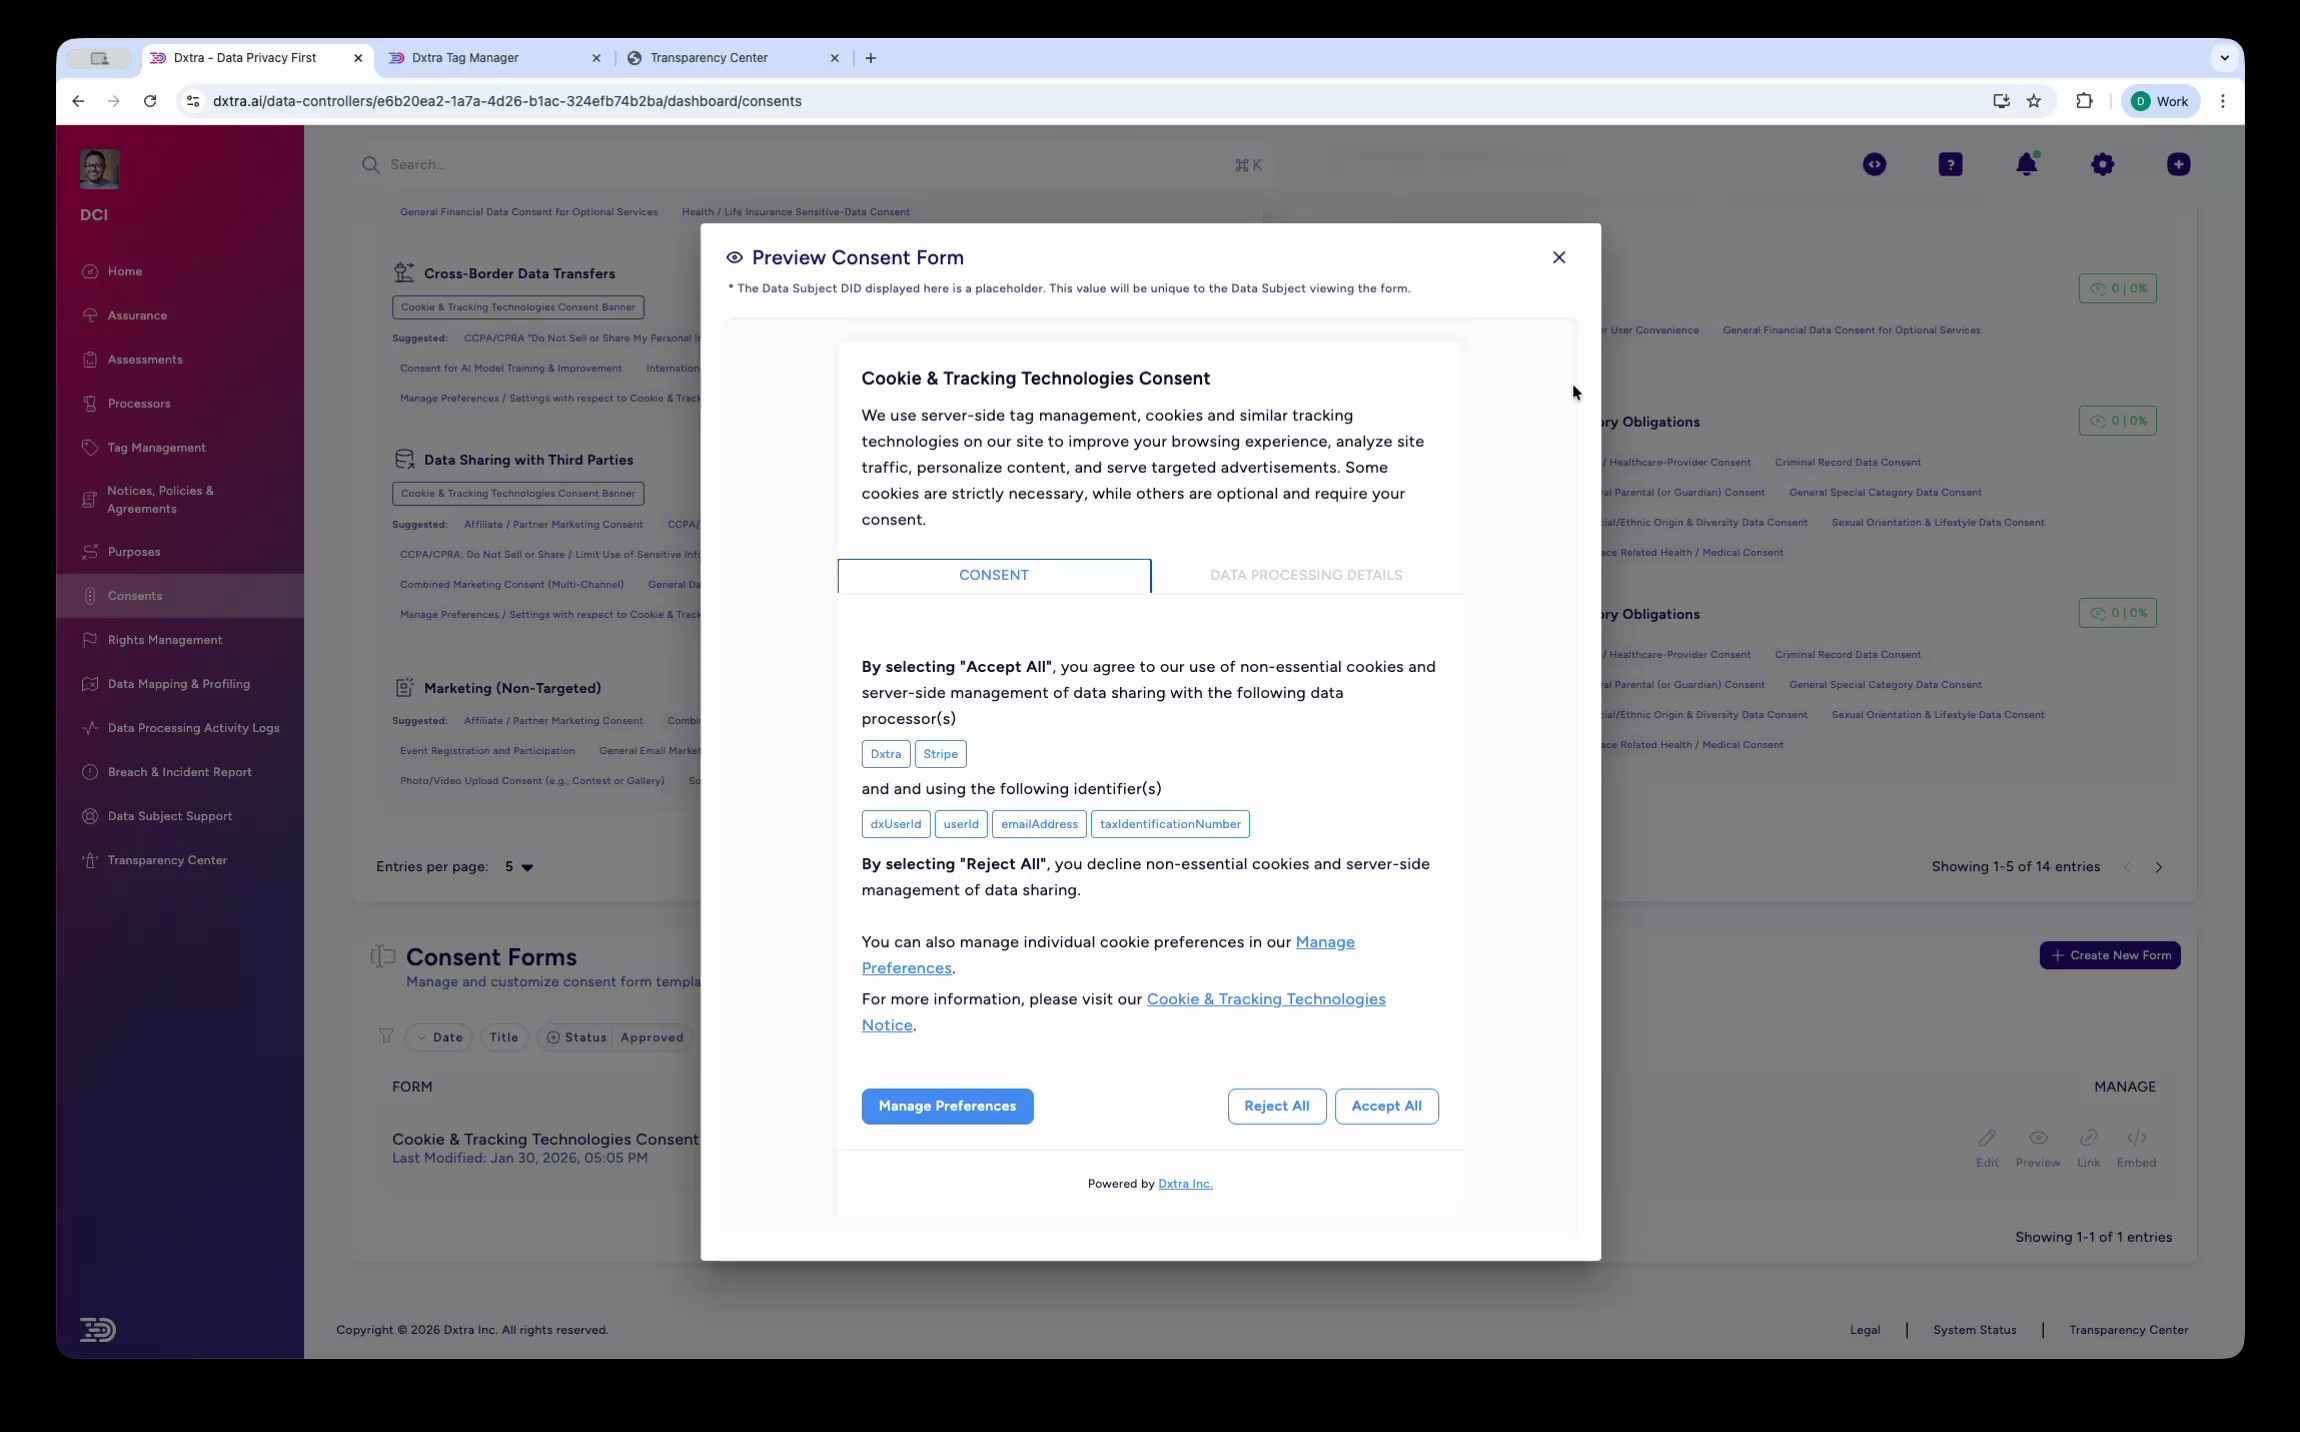Image resolution: width=2300 pixels, height=1432 pixels.
Task: Click the Embed icon for the form
Action: click(x=2136, y=1138)
